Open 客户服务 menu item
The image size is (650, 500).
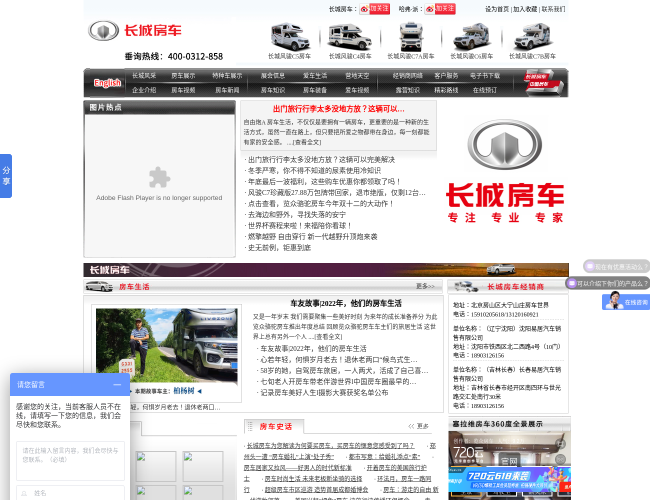click(x=446, y=75)
